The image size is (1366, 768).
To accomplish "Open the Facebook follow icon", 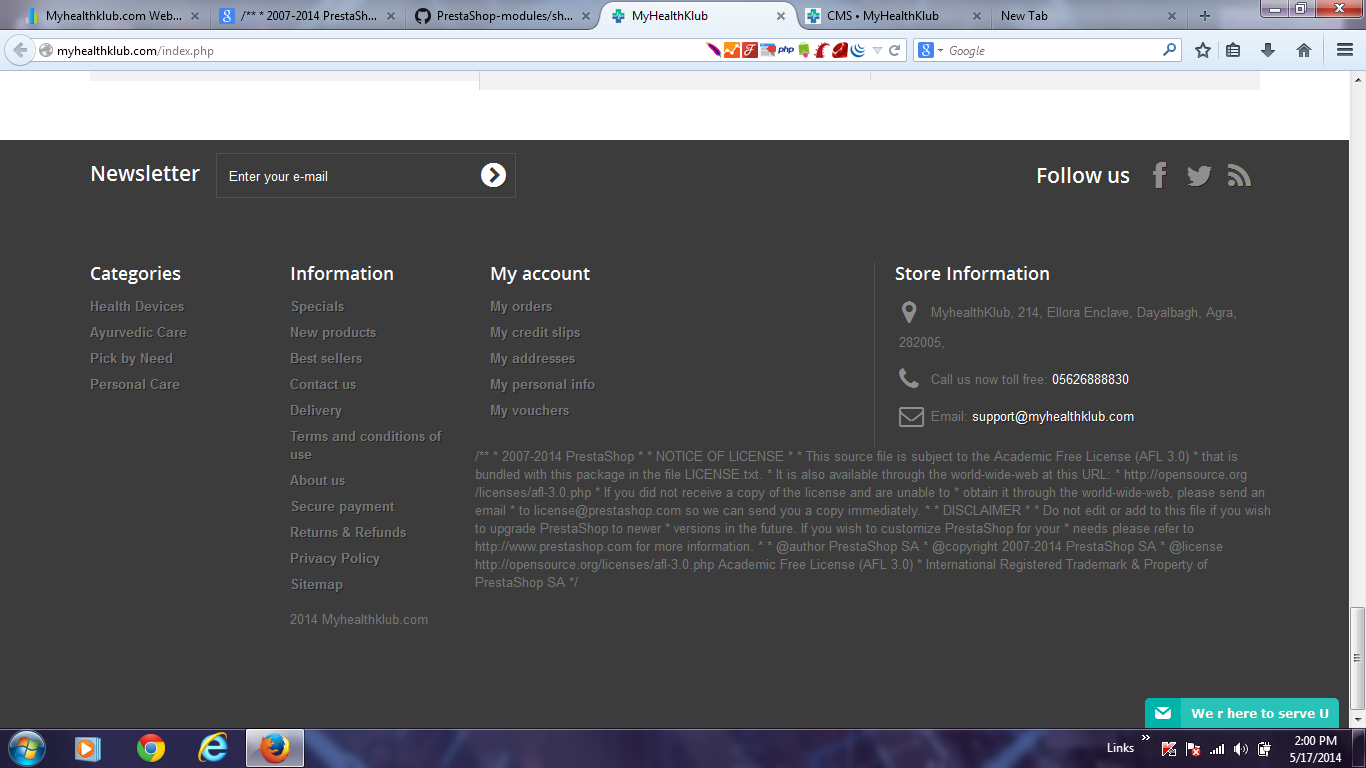I will (x=1159, y=176).
